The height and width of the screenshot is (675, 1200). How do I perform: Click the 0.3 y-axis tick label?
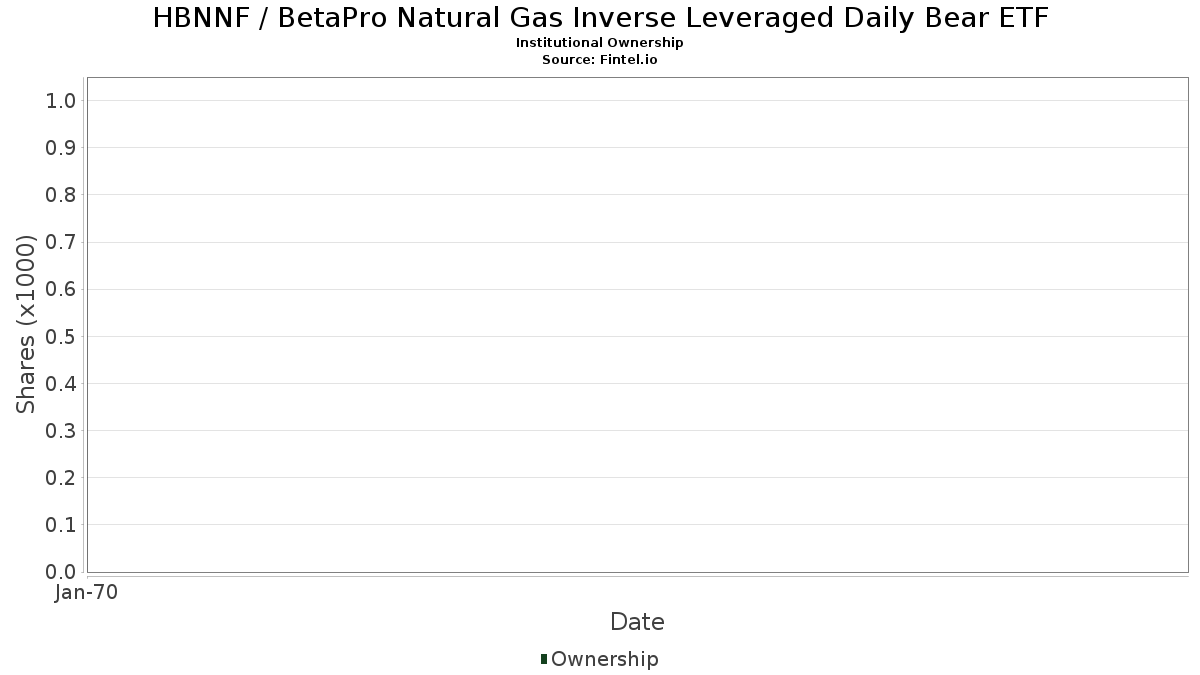point(61,431)
